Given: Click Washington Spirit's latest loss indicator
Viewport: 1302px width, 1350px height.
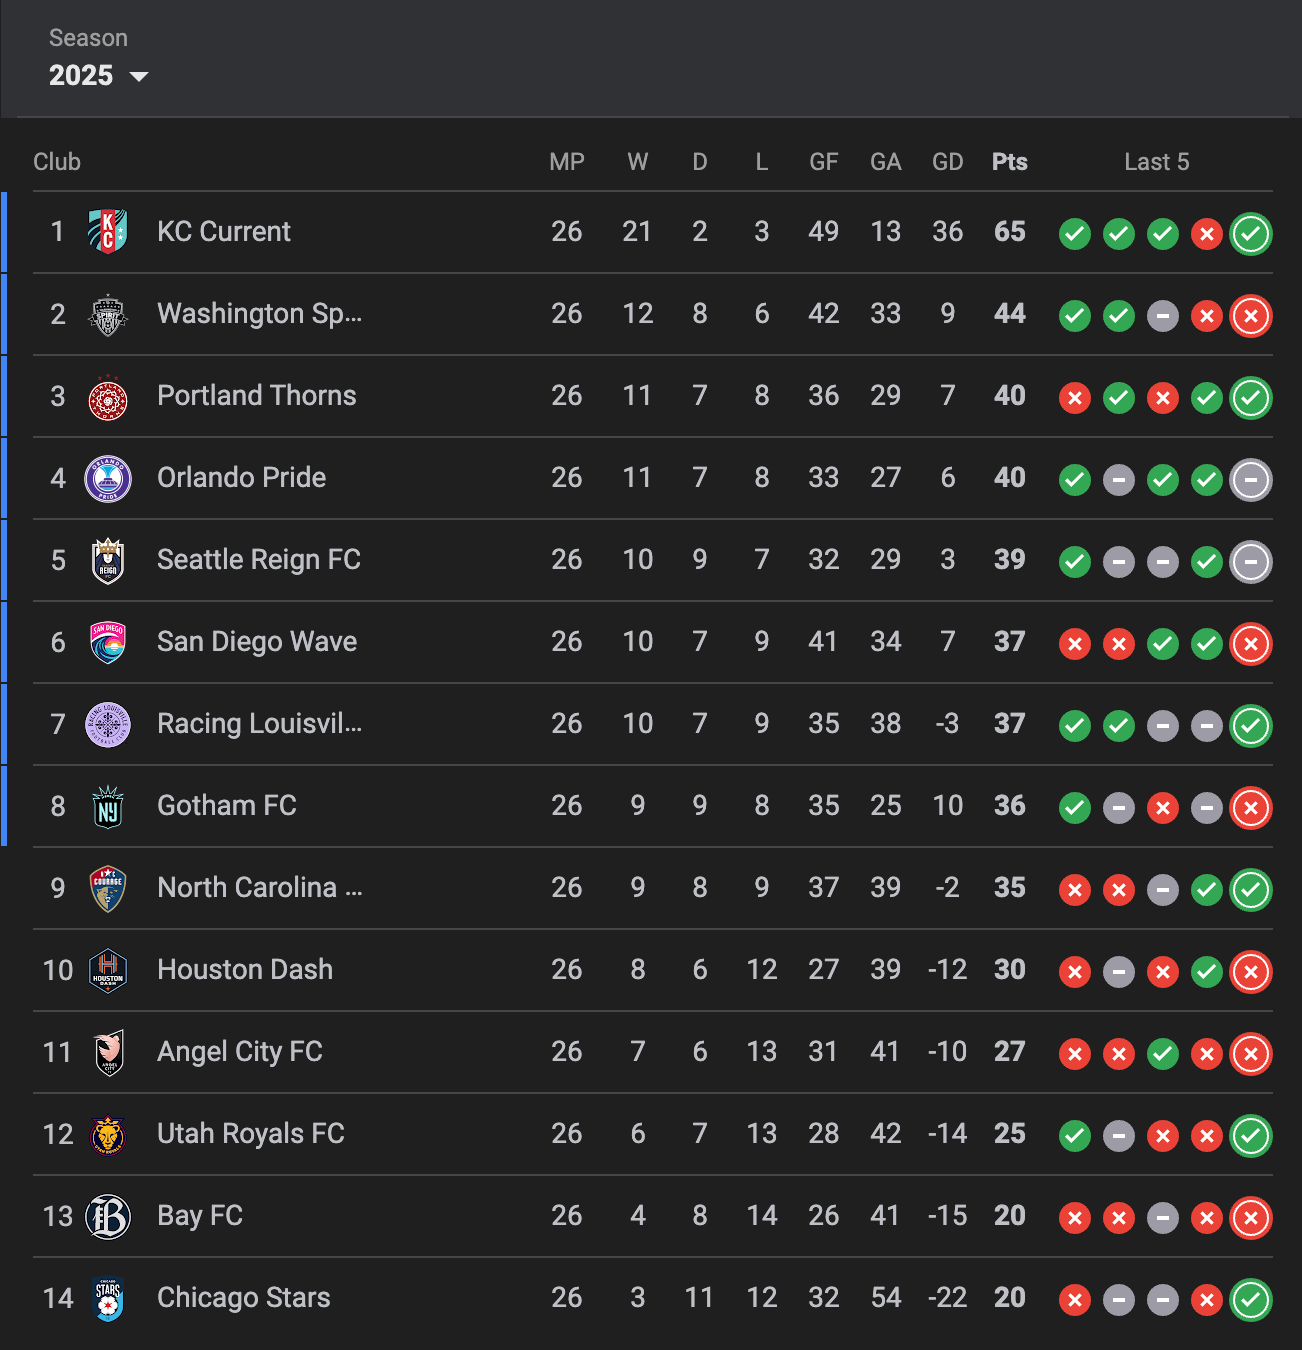Looking at the screenshot, I should click(1251, 316).
